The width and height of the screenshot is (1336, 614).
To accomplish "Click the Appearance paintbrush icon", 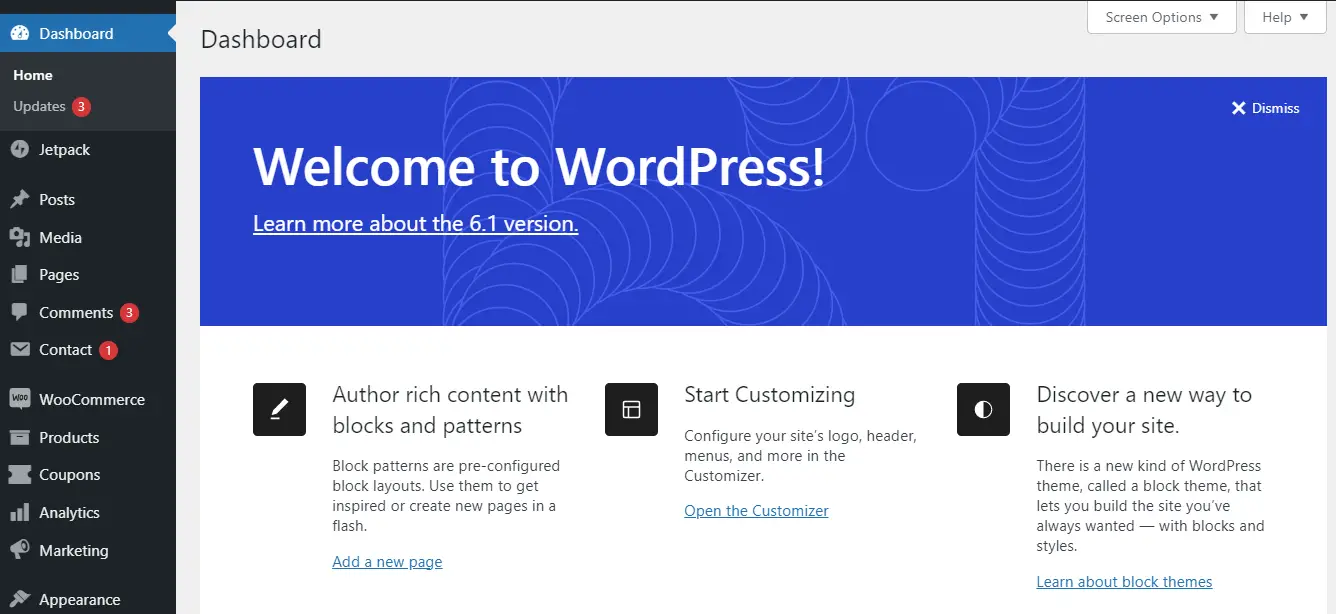I will pyautogui.click(x=19, y=600).
